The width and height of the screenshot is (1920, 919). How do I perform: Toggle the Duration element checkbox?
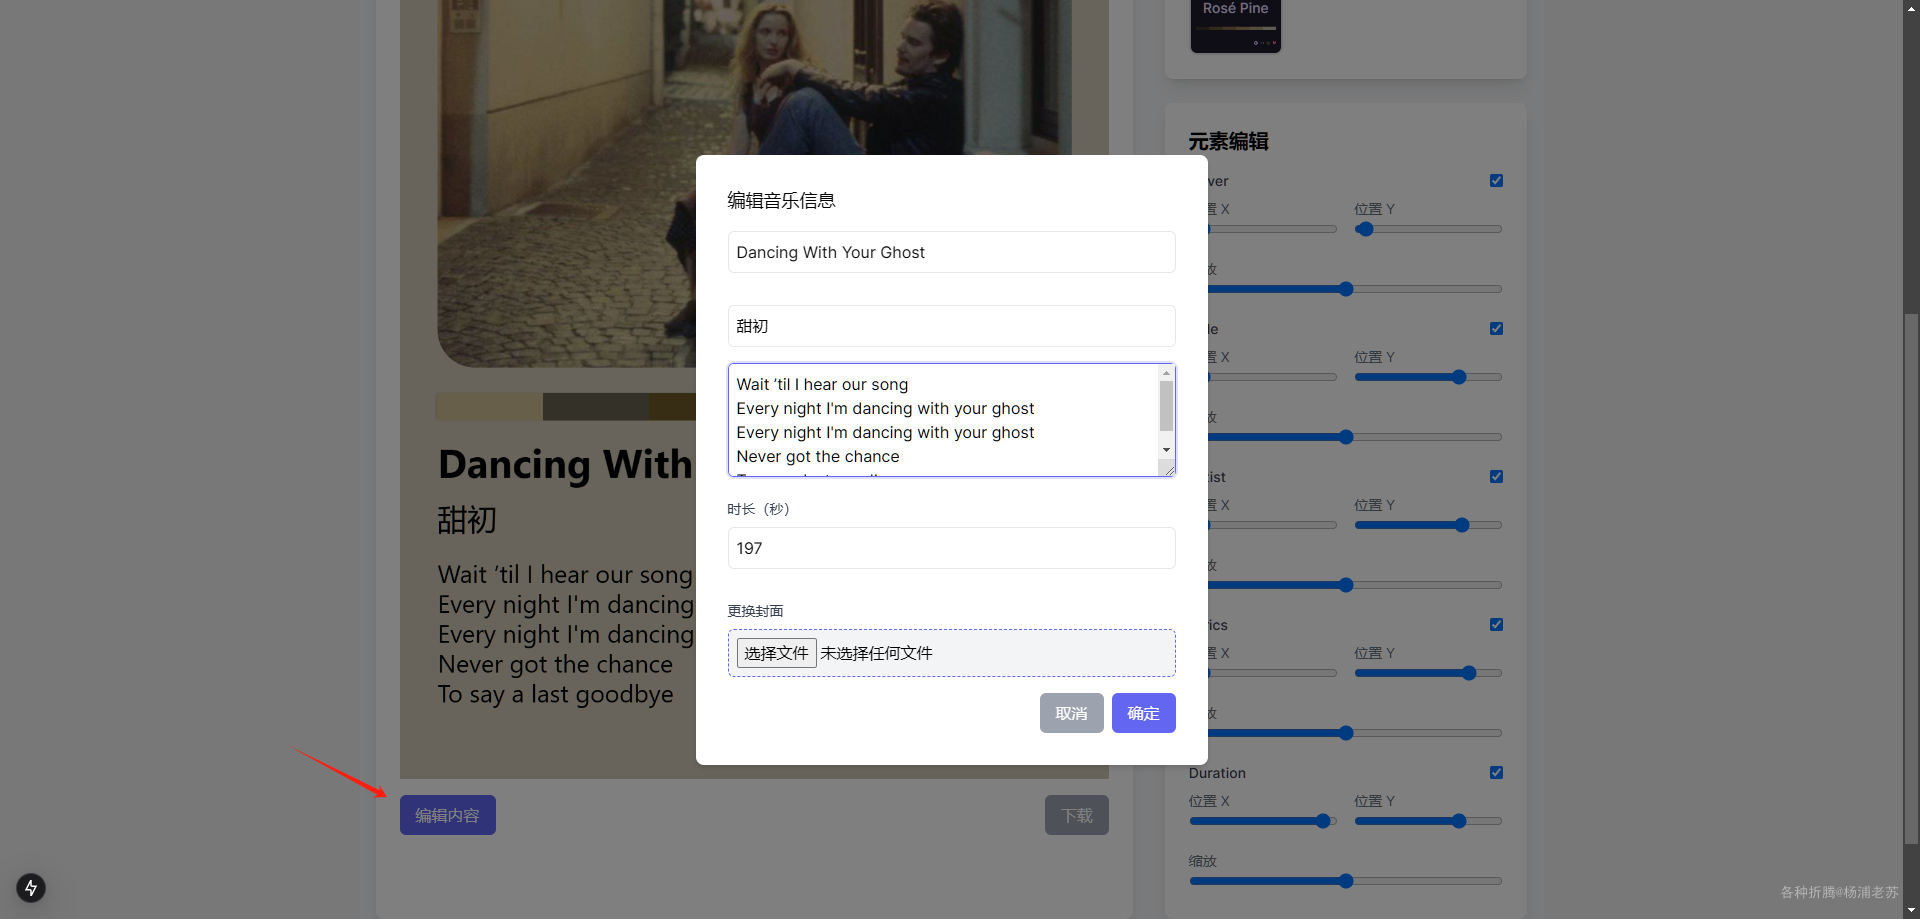(x=1496, y=773)
